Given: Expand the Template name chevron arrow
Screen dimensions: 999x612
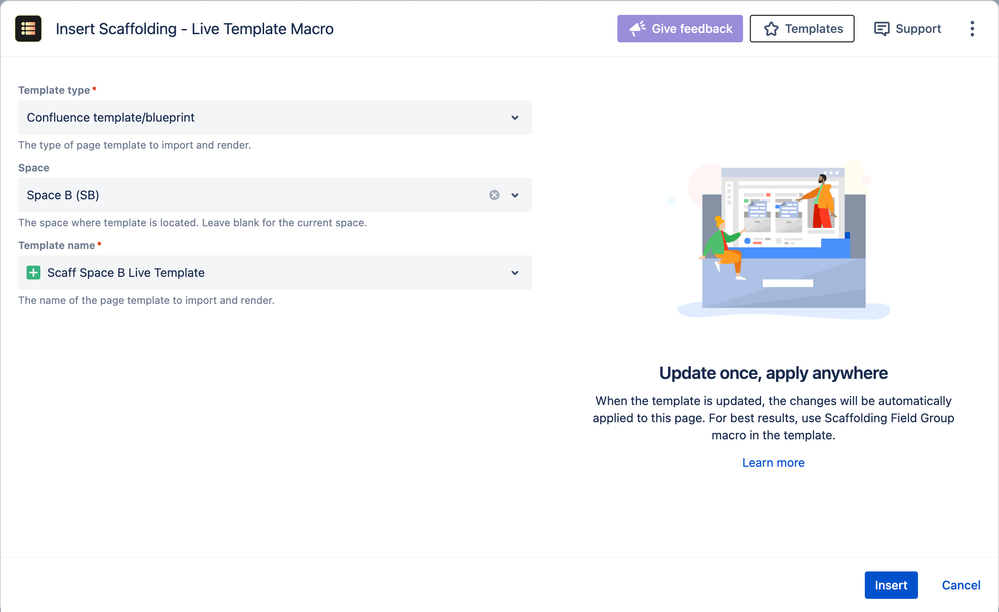Looking at the screenshot, I should click(515, 273).
